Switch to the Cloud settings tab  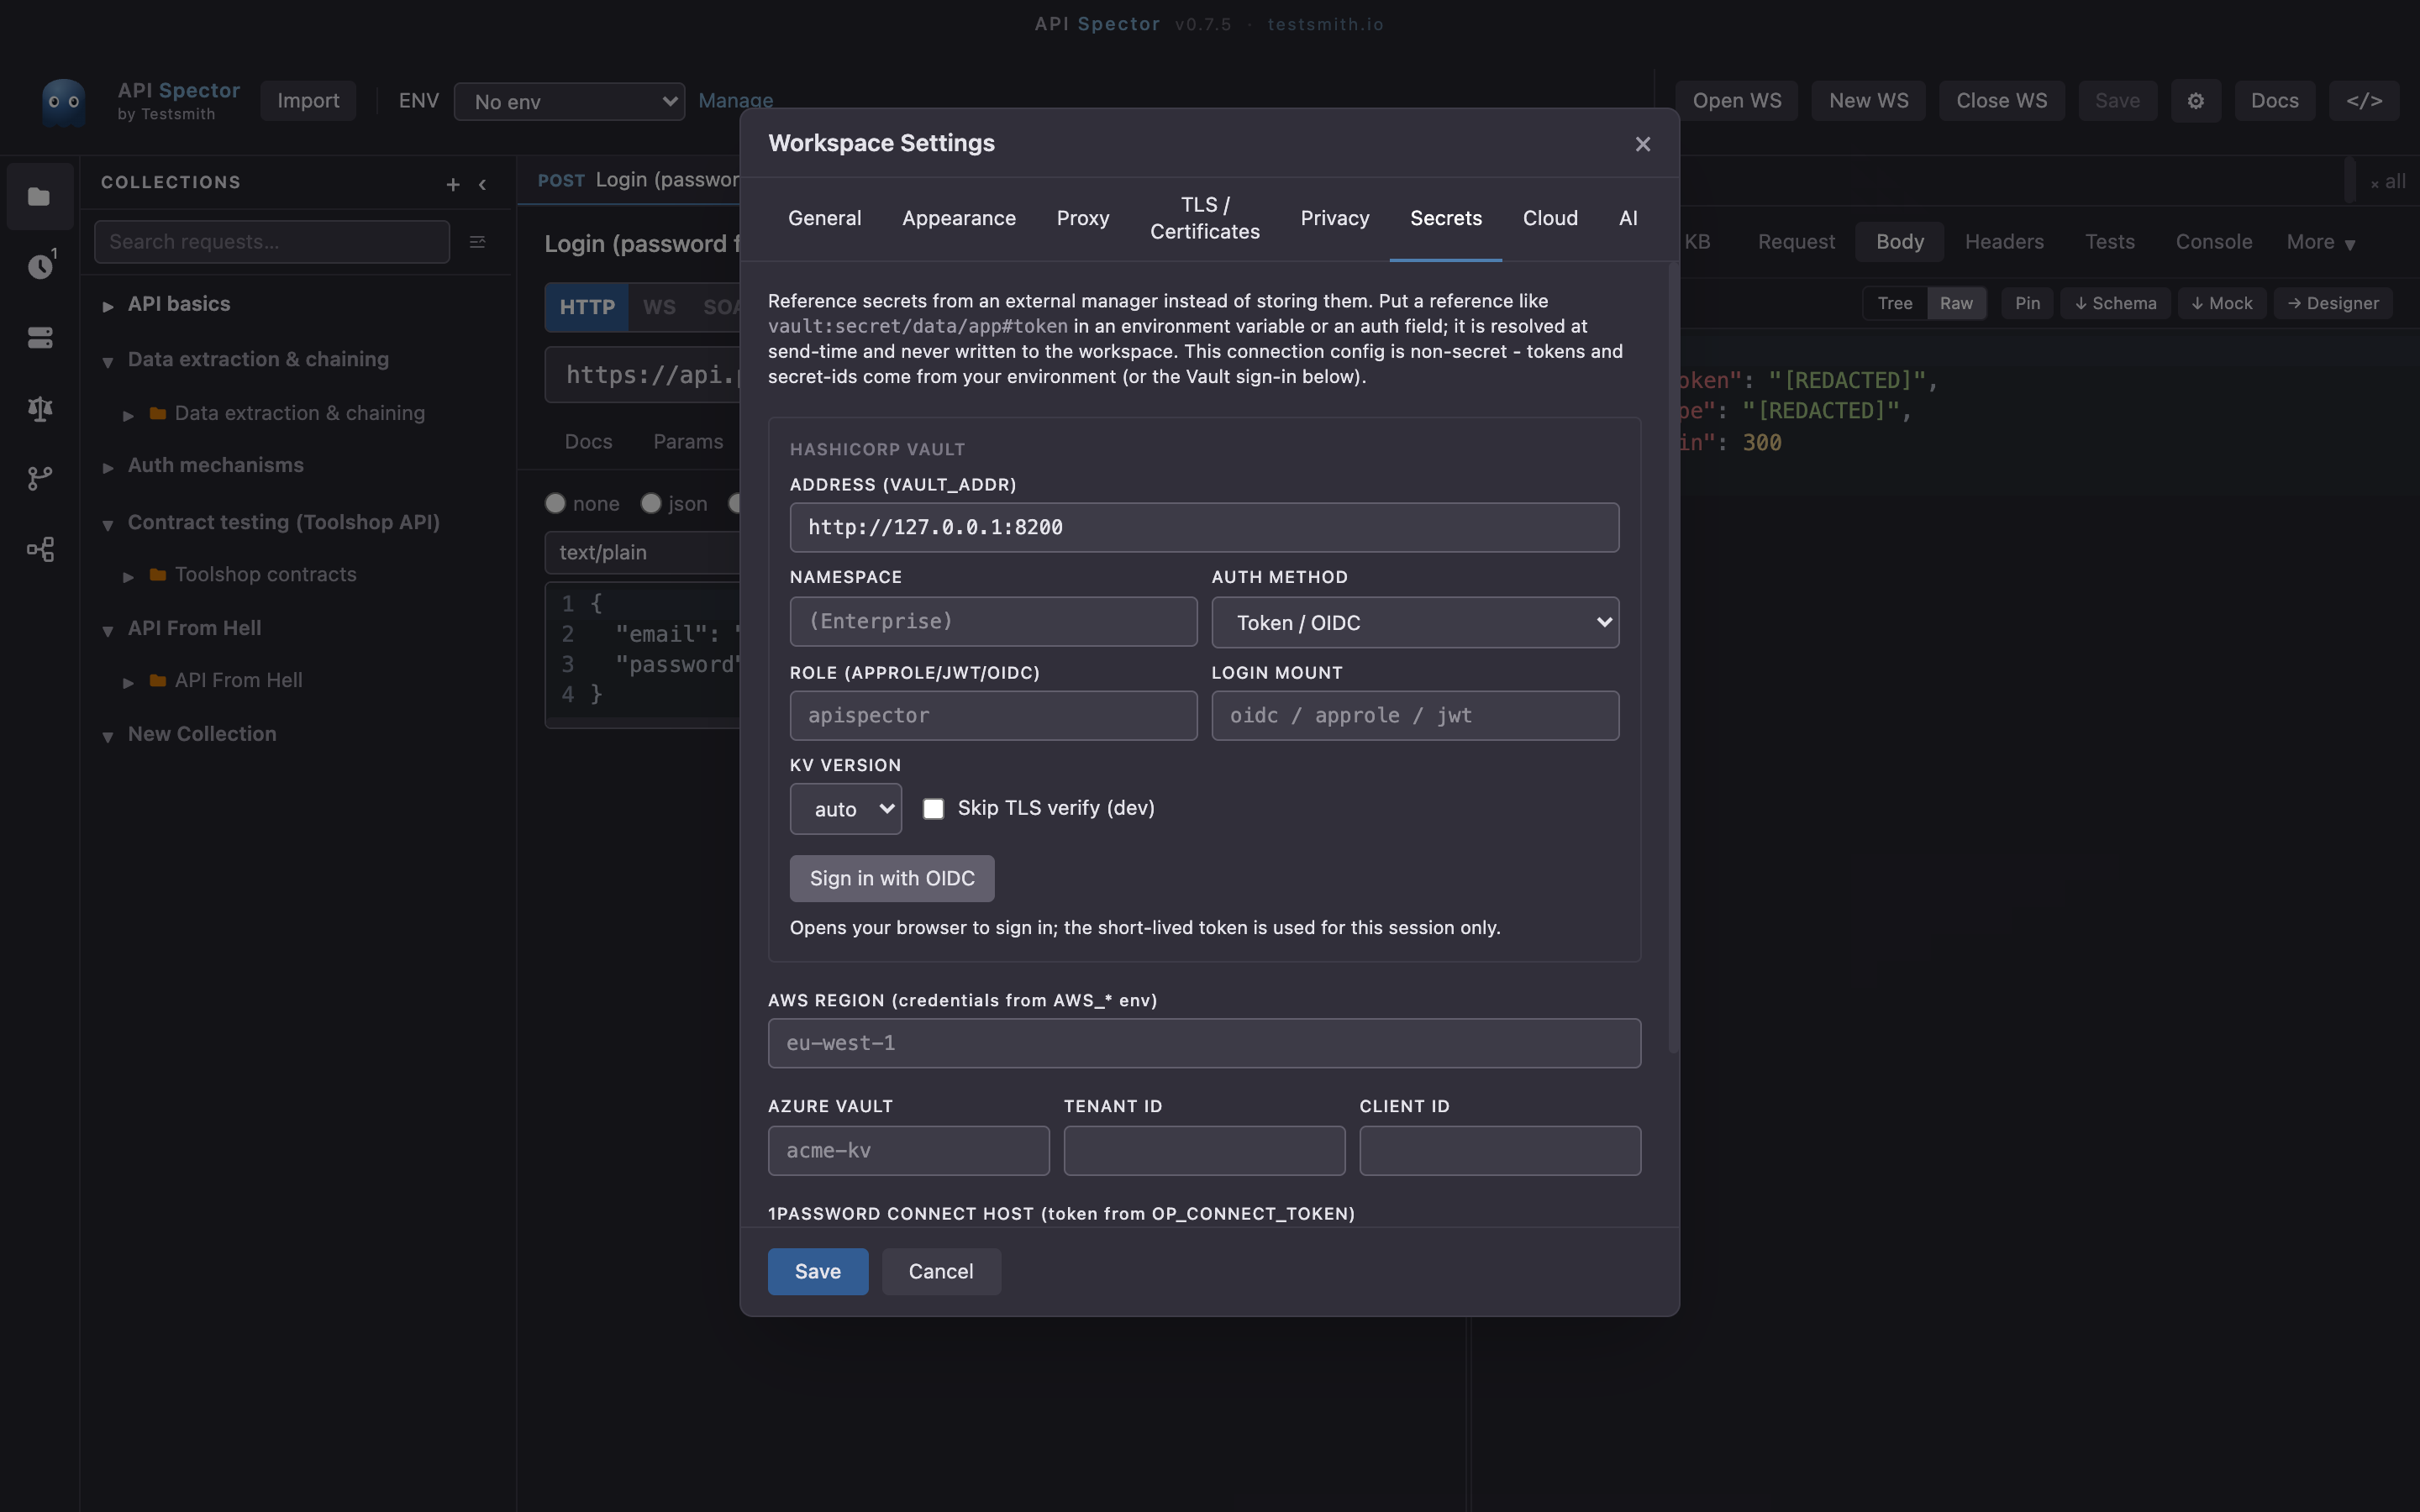click(1550, 218)
